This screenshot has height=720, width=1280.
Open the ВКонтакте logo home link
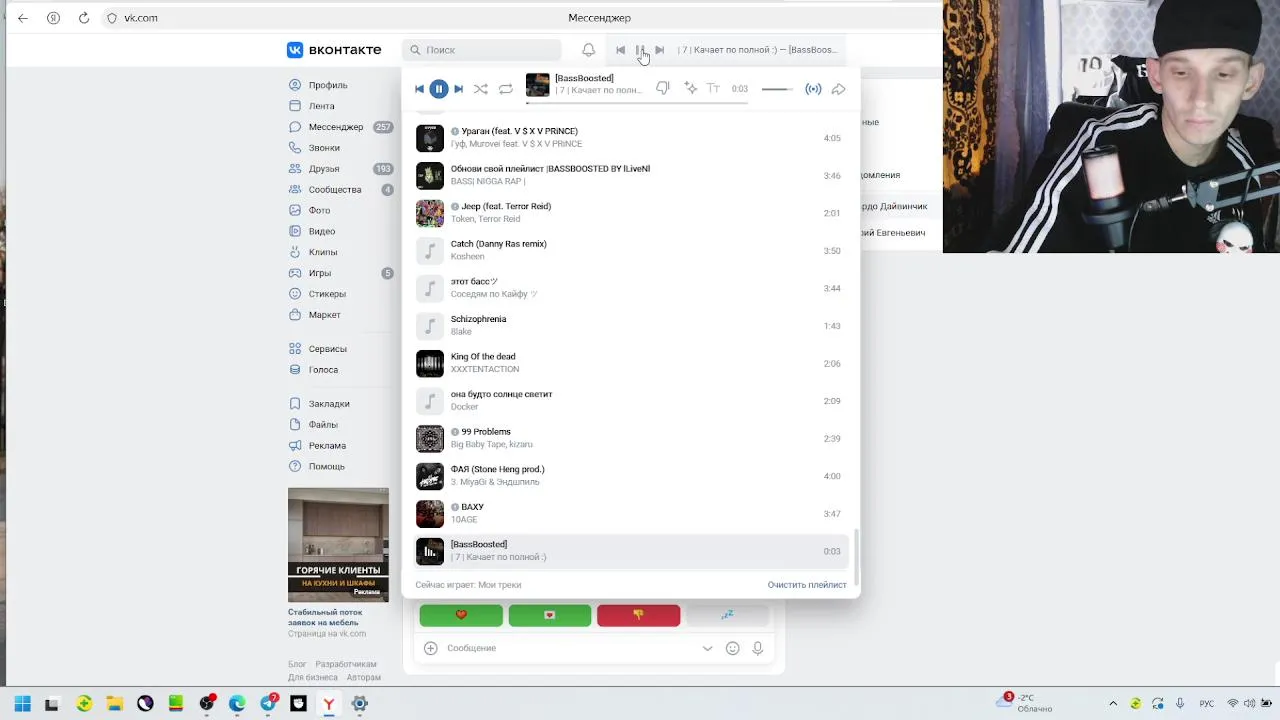[x=334, y=50]
